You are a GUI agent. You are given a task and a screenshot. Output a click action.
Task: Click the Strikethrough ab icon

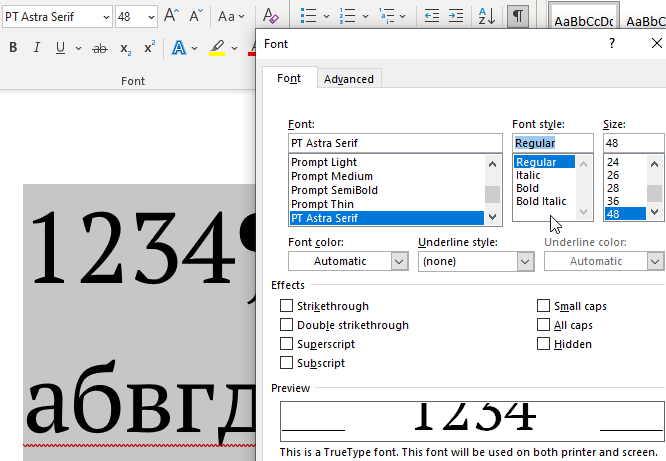coord(100,48)
